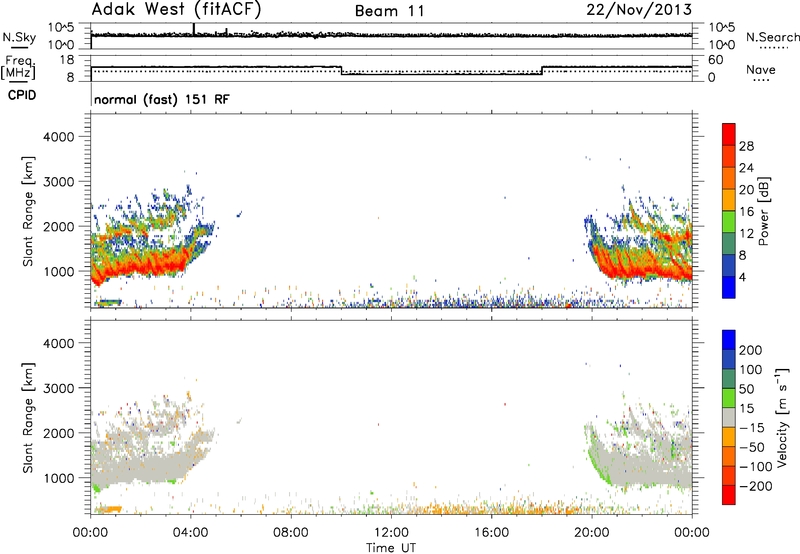Pick the light green Power segment between 12 and 16
Image resolution: width=800 pixels, height=554 pixels.
point(729,221)
